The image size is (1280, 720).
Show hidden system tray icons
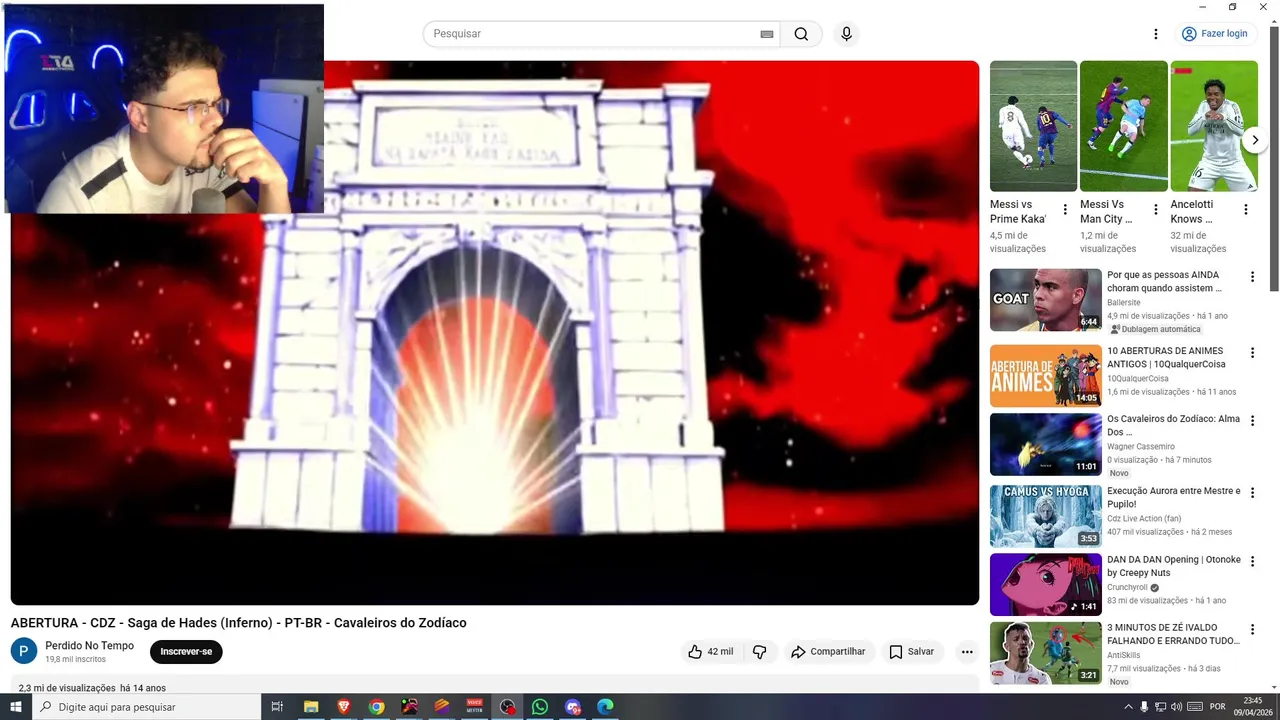(1128, 707)
